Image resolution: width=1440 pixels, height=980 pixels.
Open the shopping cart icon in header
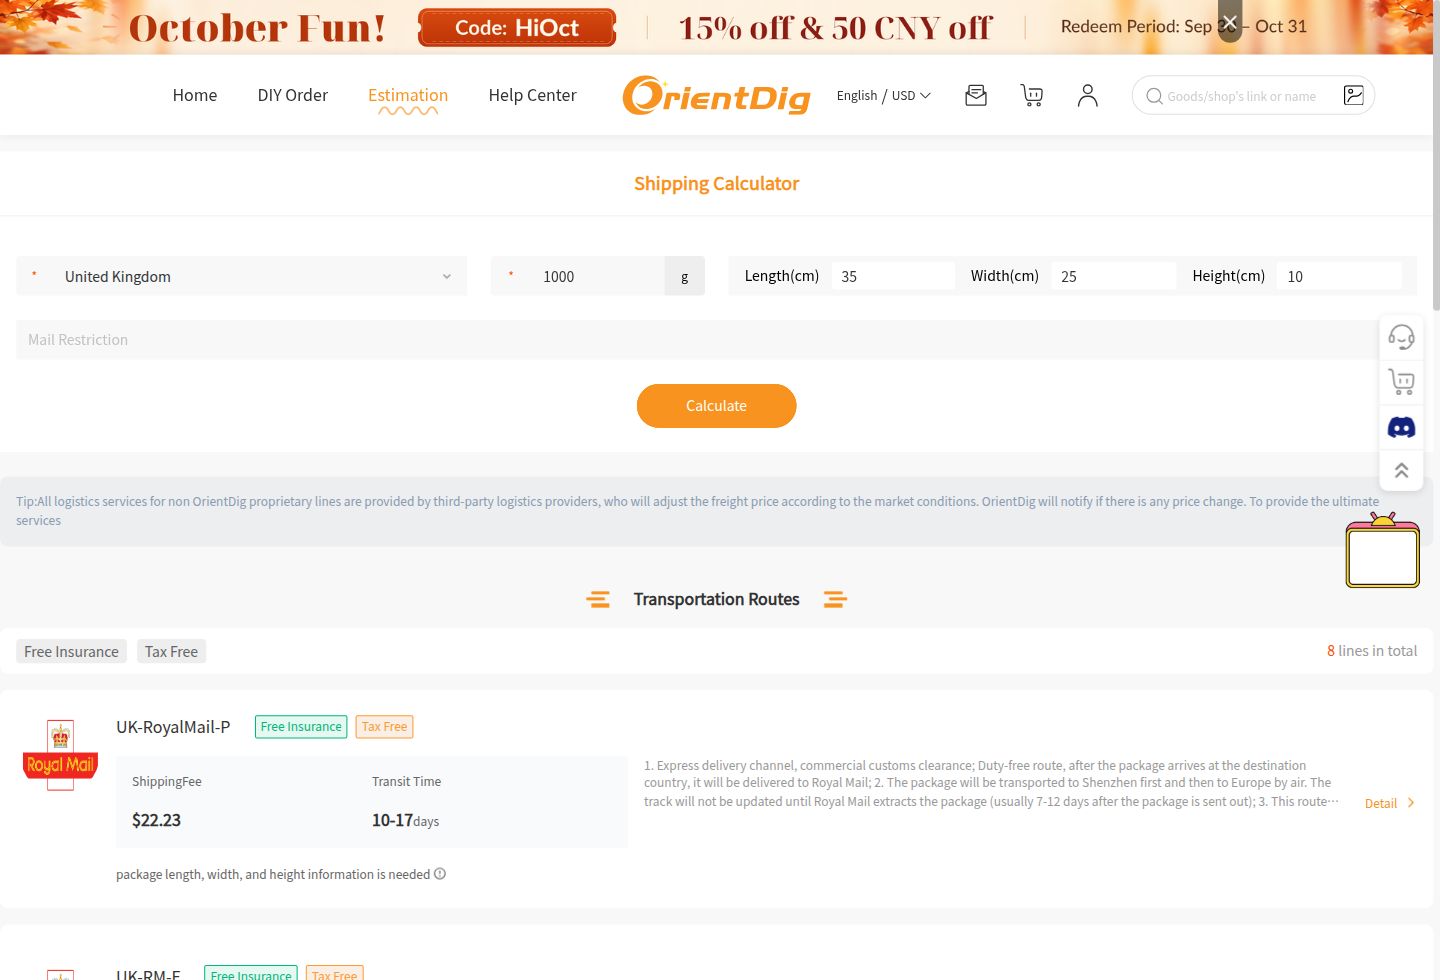tap(1032, 96)
